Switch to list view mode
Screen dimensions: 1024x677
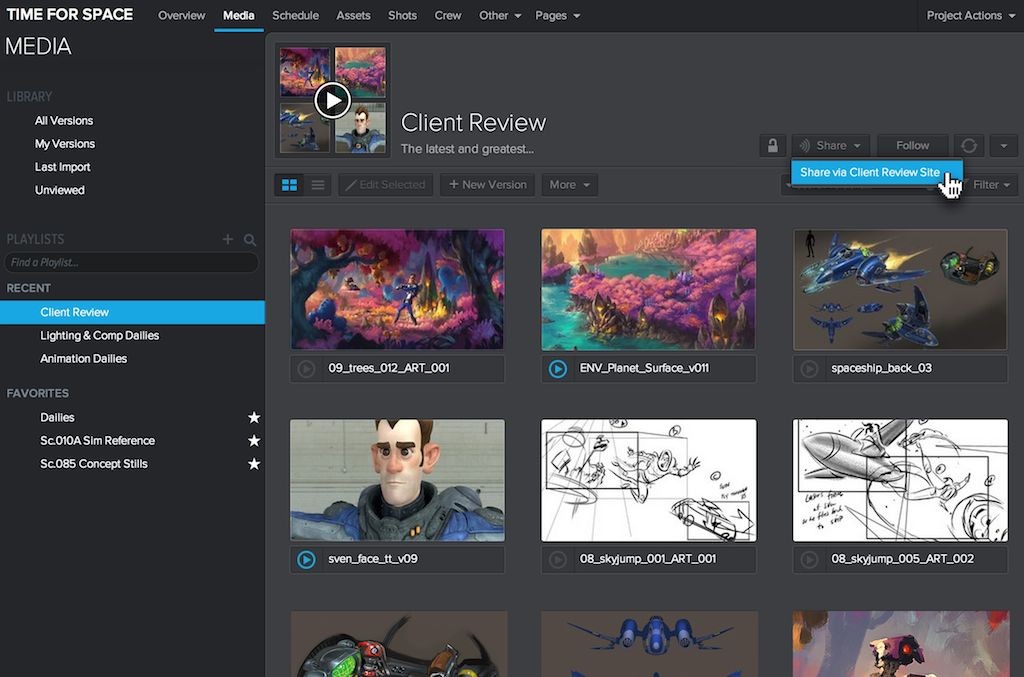(317, 185)
